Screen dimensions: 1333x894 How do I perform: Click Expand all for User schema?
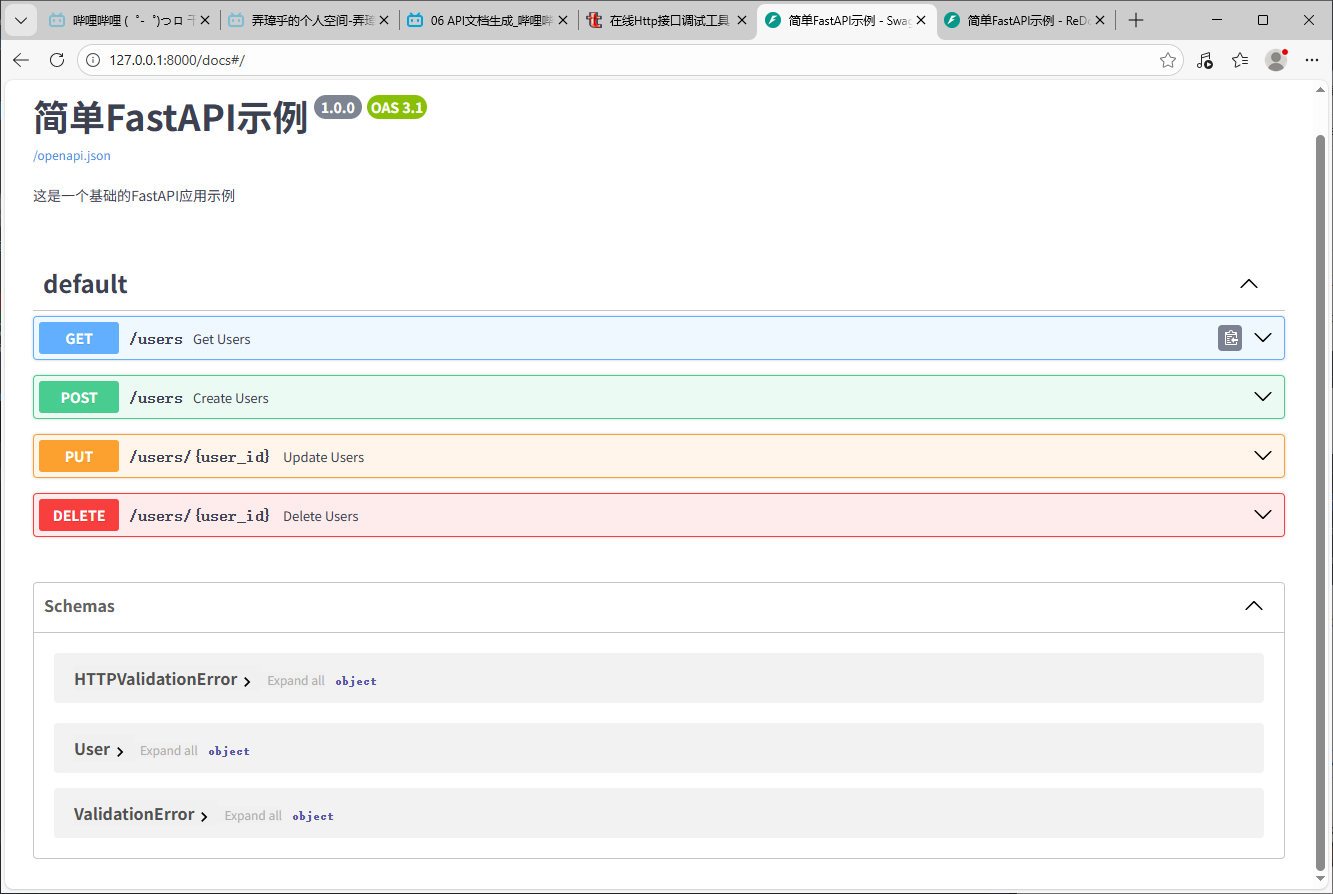click(169, 751)
